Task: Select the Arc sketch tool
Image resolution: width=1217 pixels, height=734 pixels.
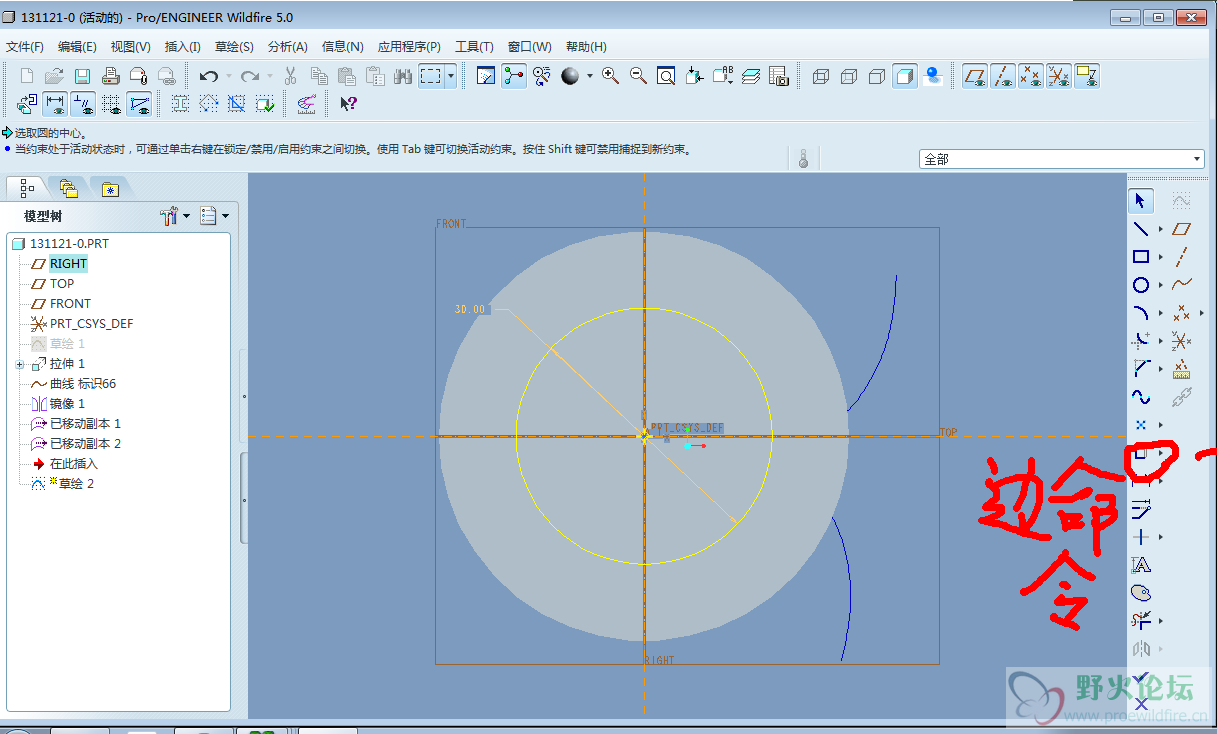Action: click(x=1141, y=313)
